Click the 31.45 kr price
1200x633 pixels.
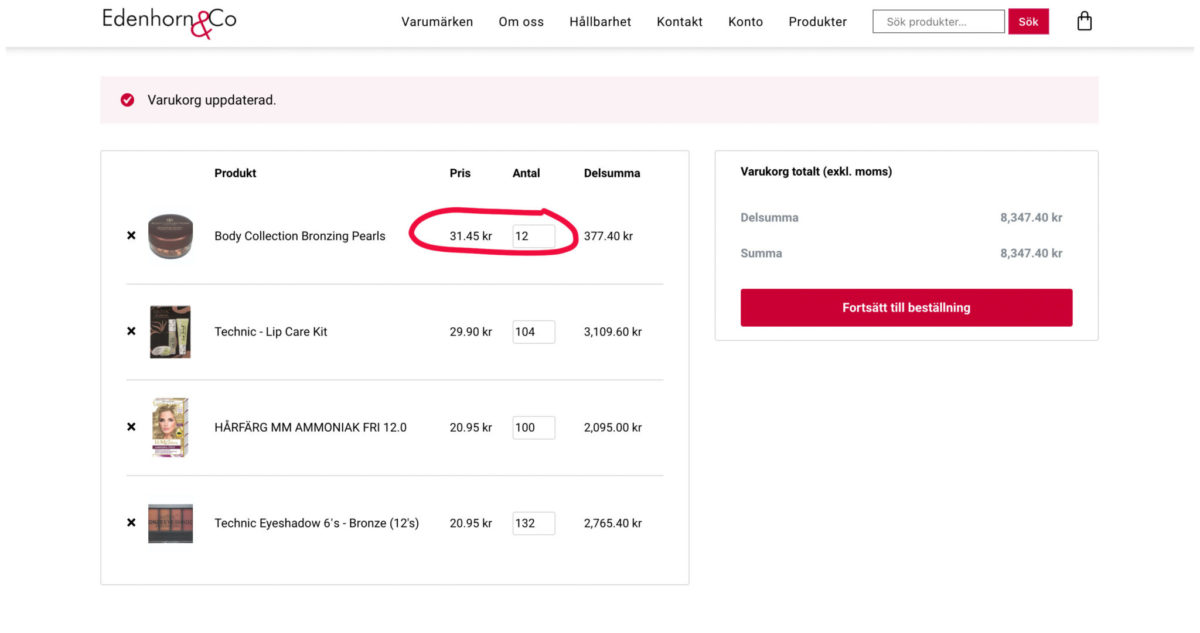(471, 236)
